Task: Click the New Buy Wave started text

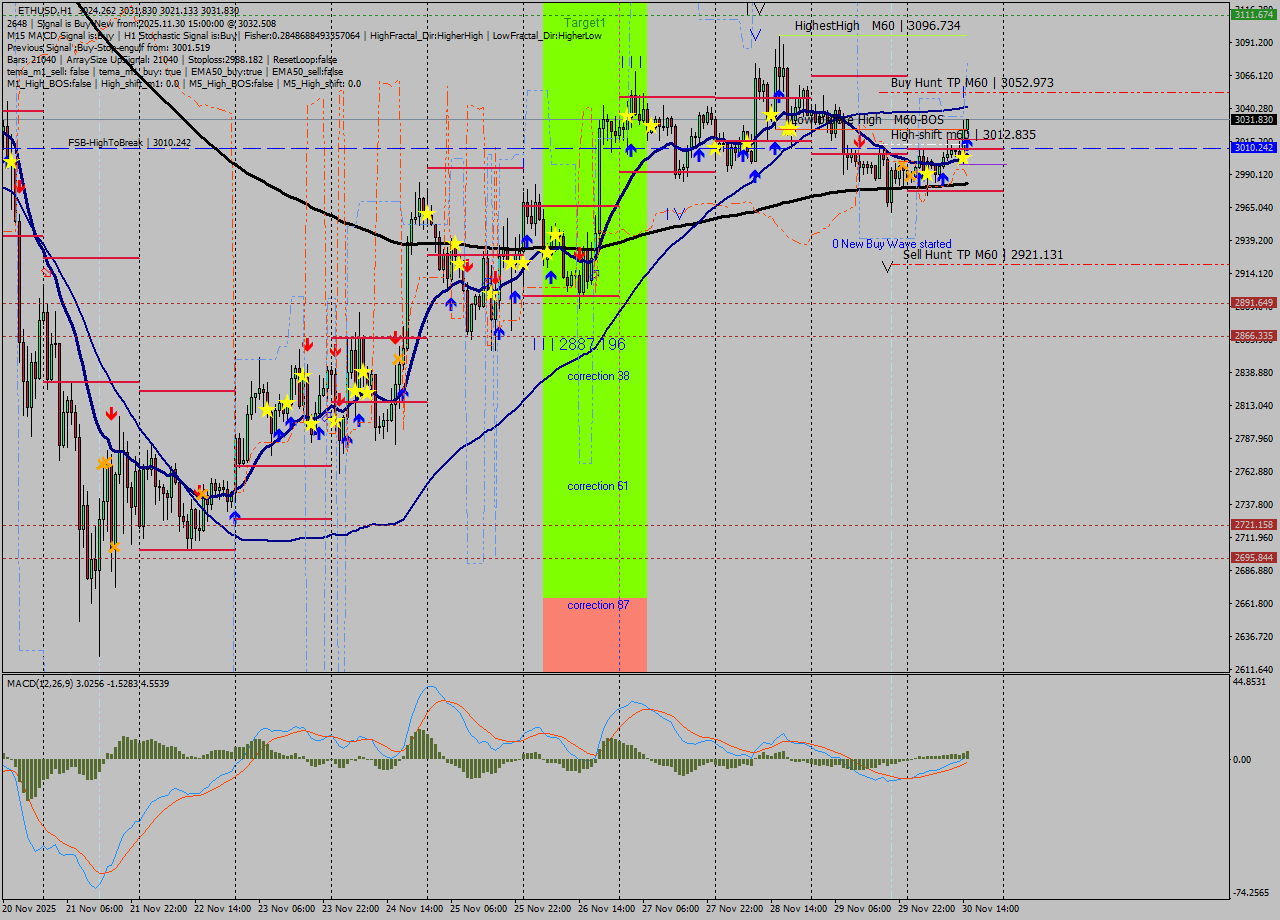Action: [x=895, y=243]
